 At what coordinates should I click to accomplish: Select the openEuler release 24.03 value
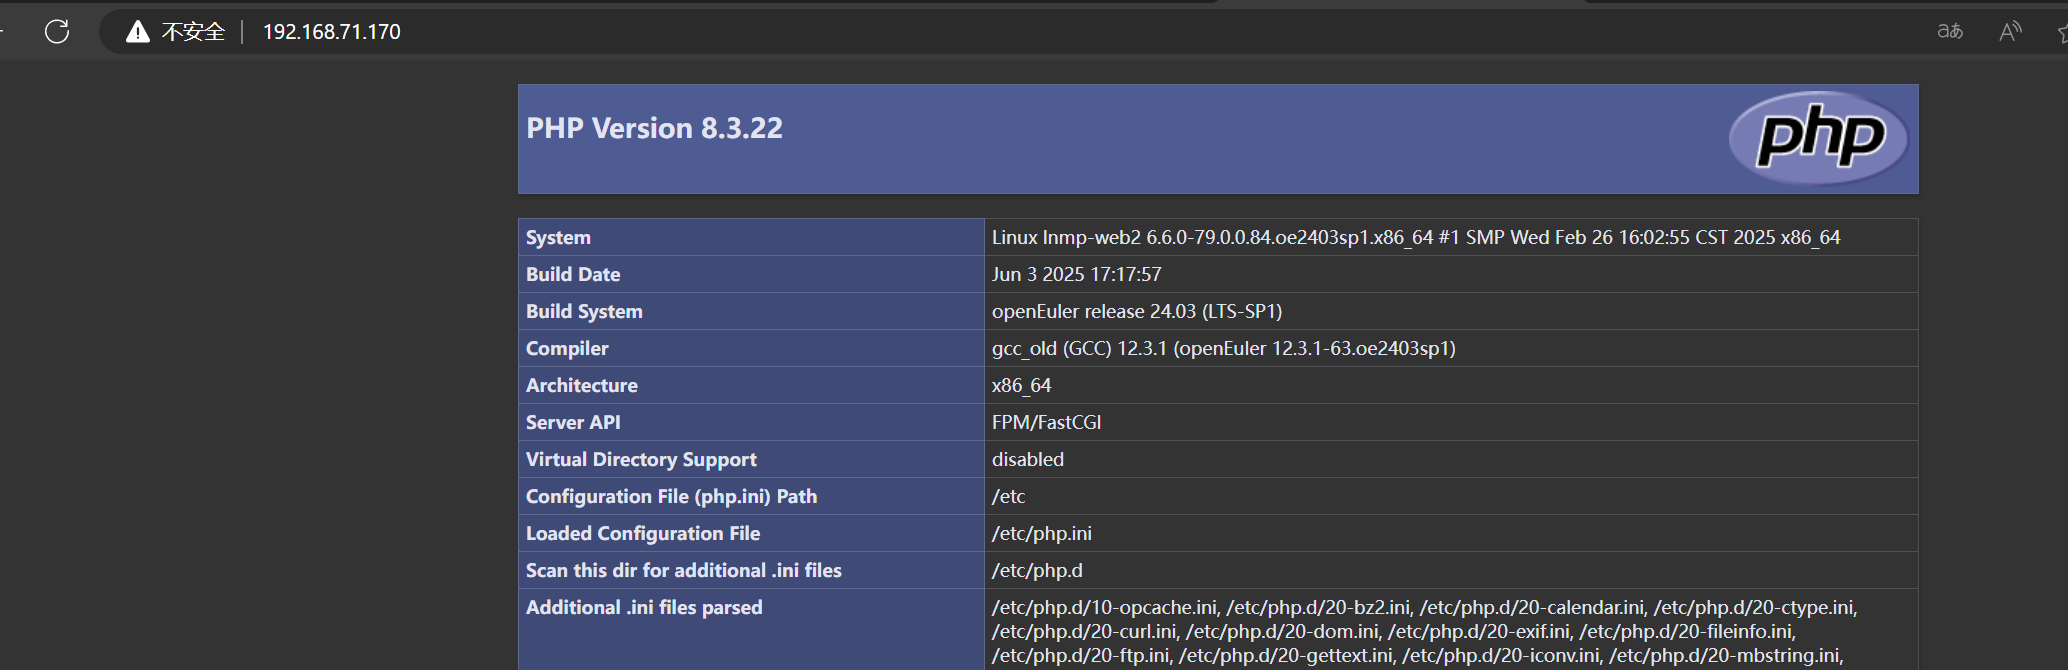(x=1137, y=311)
